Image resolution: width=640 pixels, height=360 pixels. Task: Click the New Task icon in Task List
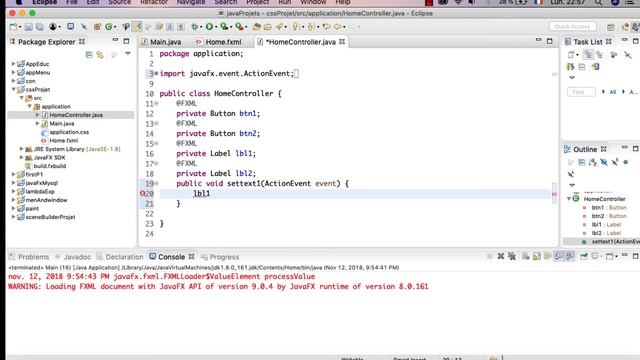click(571, 55)
